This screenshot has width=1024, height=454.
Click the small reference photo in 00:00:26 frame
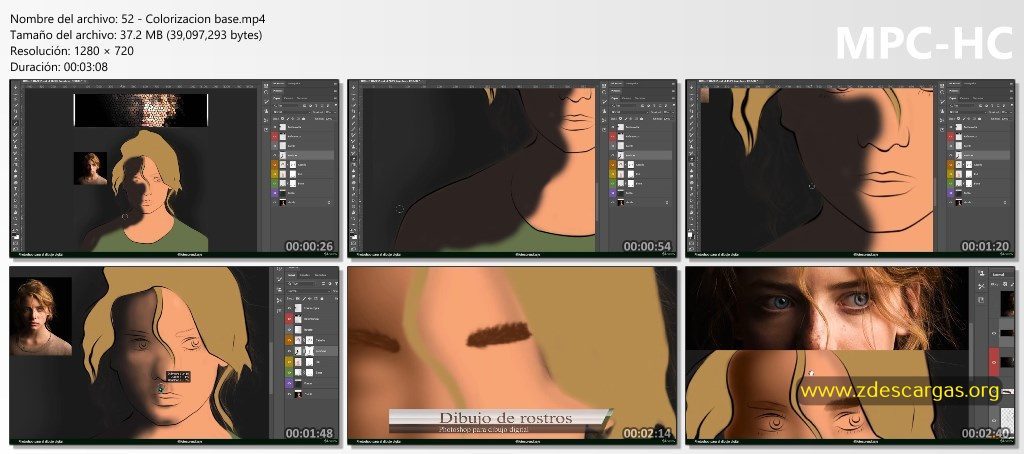[90, 169]
